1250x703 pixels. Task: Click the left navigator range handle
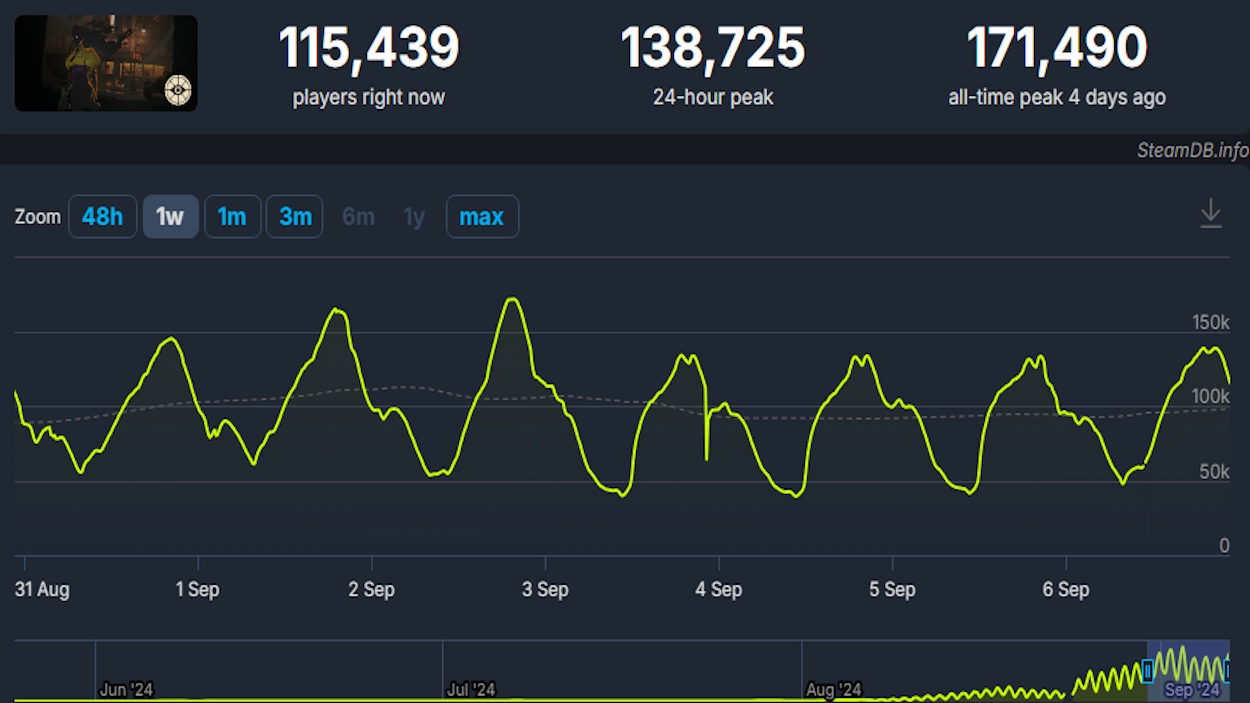click(1150, 670)
